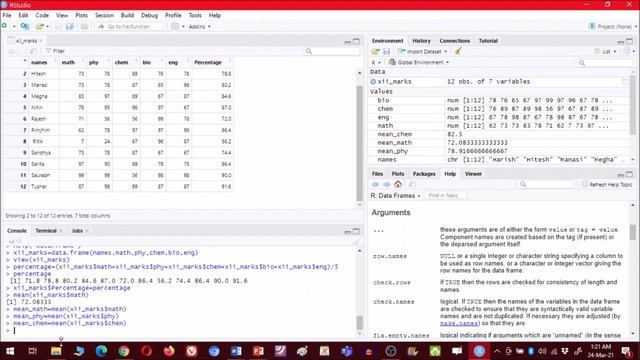Open the New File dropdown arrow
The image size is (640, 360).
[13, 27]
